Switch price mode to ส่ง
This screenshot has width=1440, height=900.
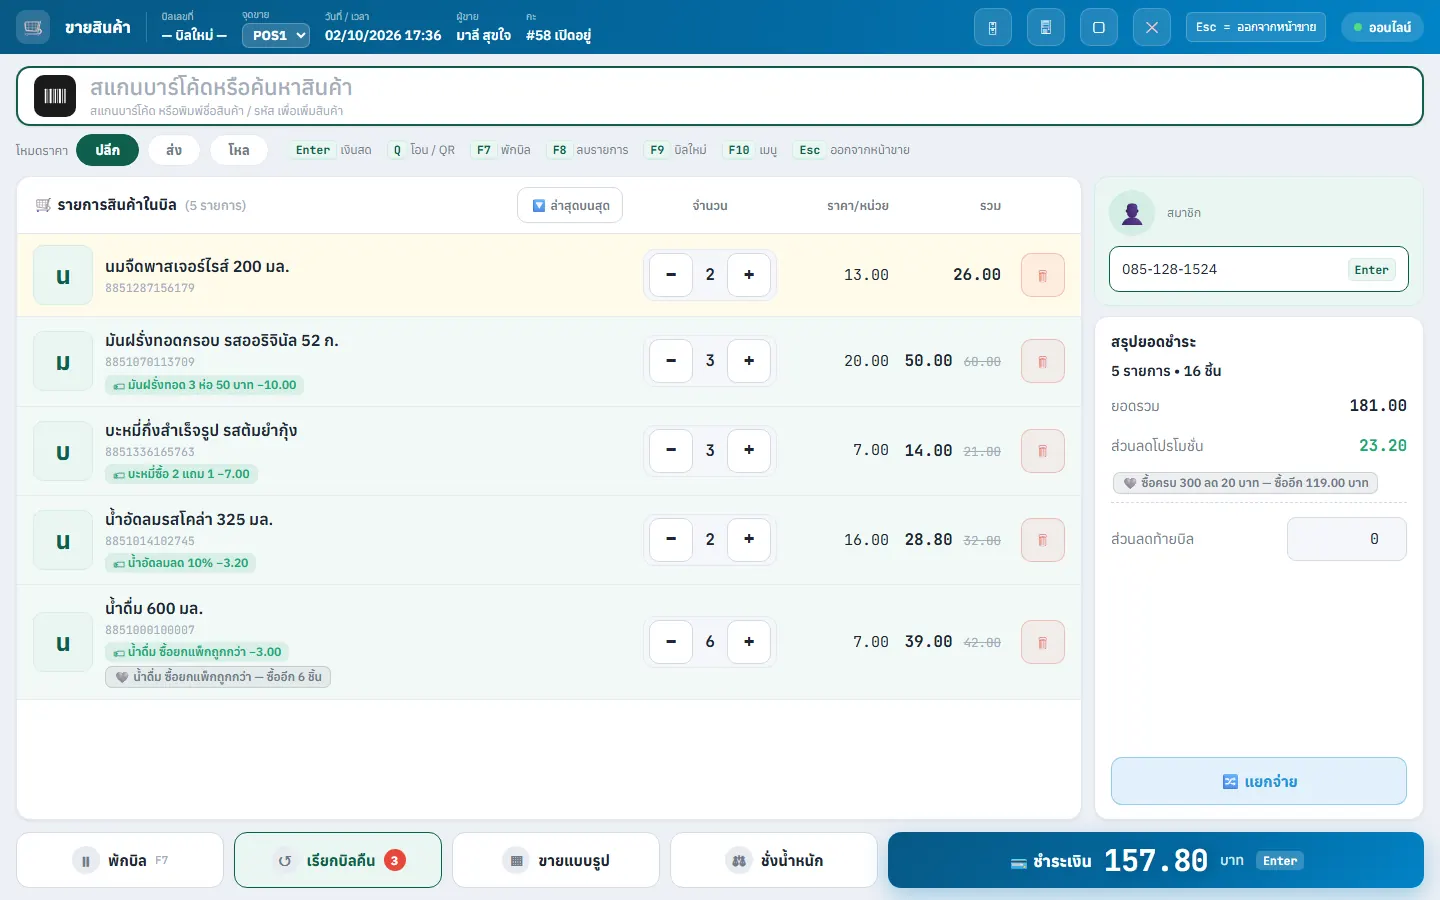174,150
